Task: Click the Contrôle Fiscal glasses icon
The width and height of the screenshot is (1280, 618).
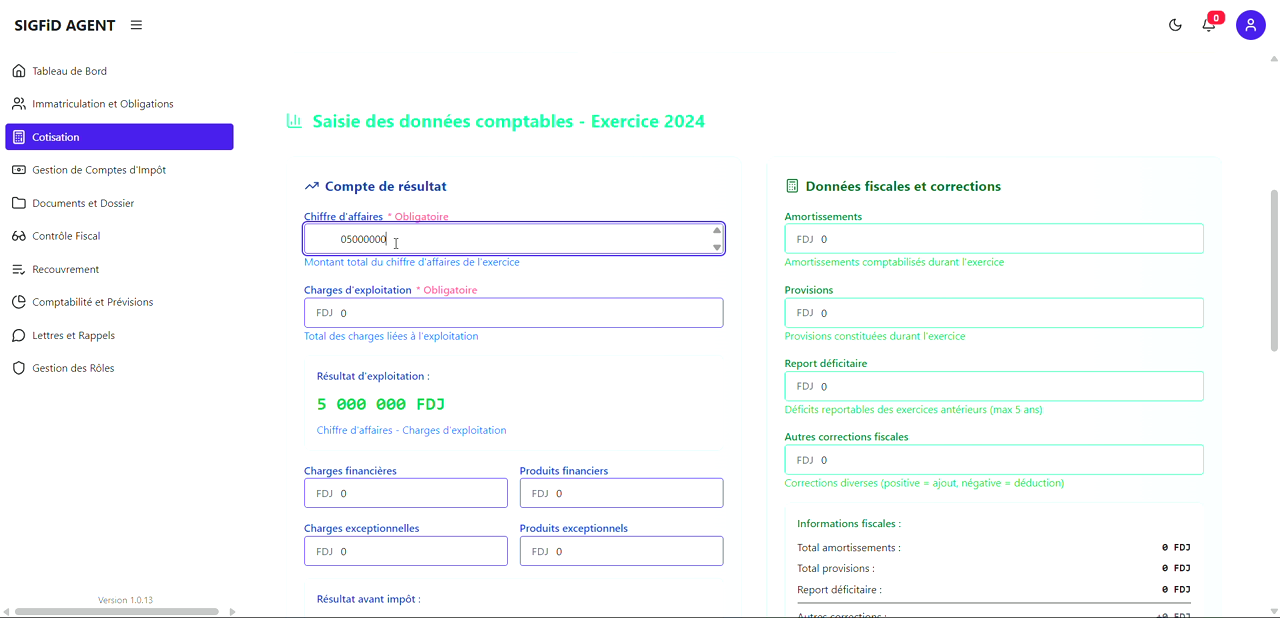Action: pos(17,235)
